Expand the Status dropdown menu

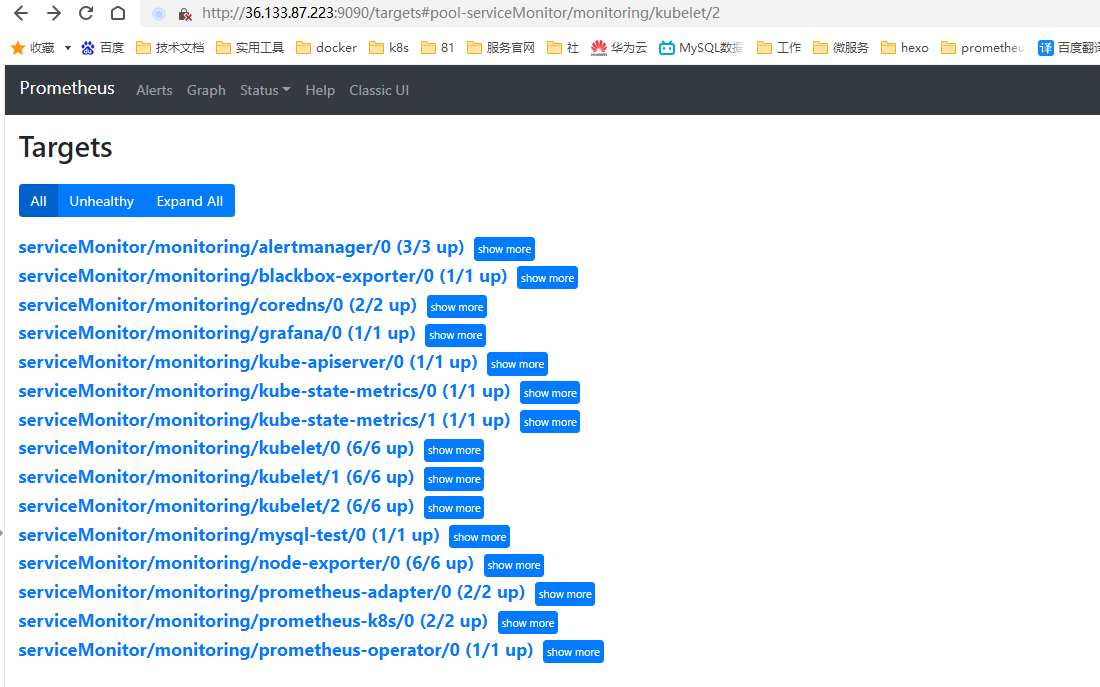coord(265,90)
